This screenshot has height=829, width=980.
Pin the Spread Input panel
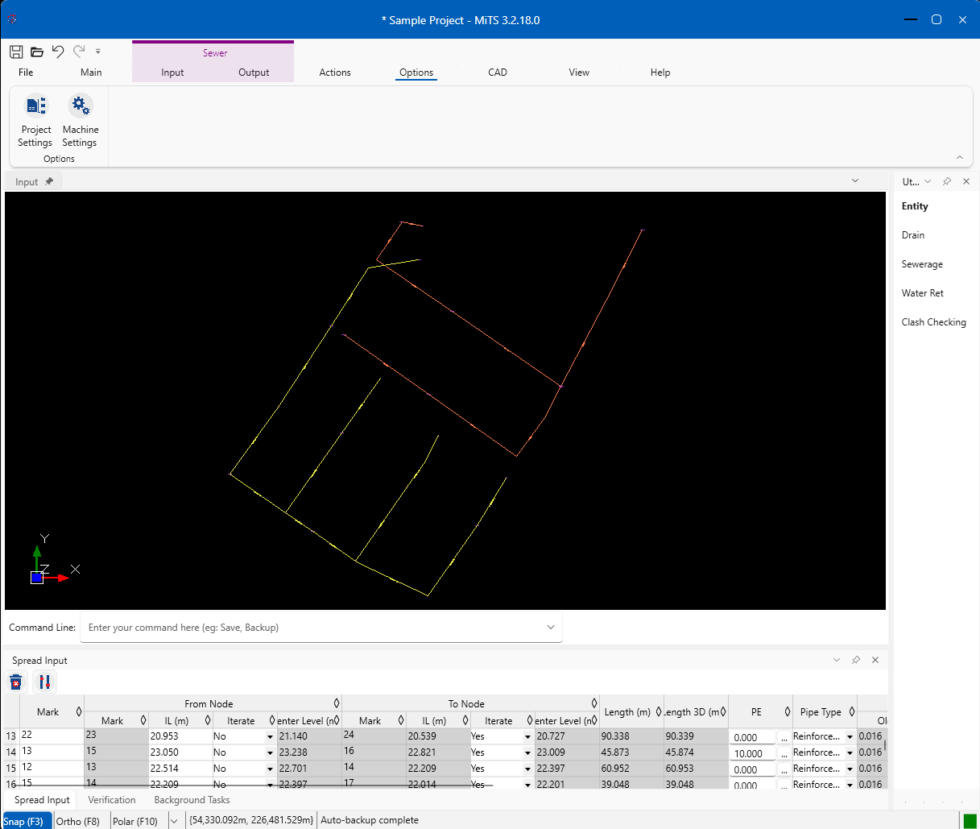[x=856, y=660]
